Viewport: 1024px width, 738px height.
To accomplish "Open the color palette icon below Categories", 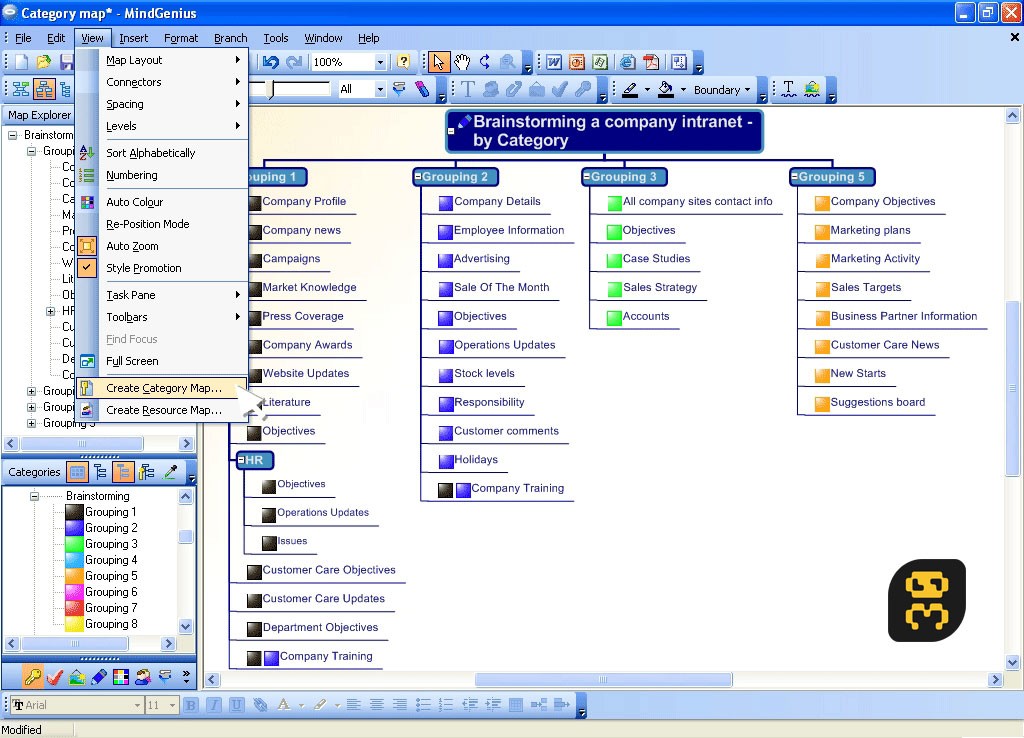I will coord(77,472).
